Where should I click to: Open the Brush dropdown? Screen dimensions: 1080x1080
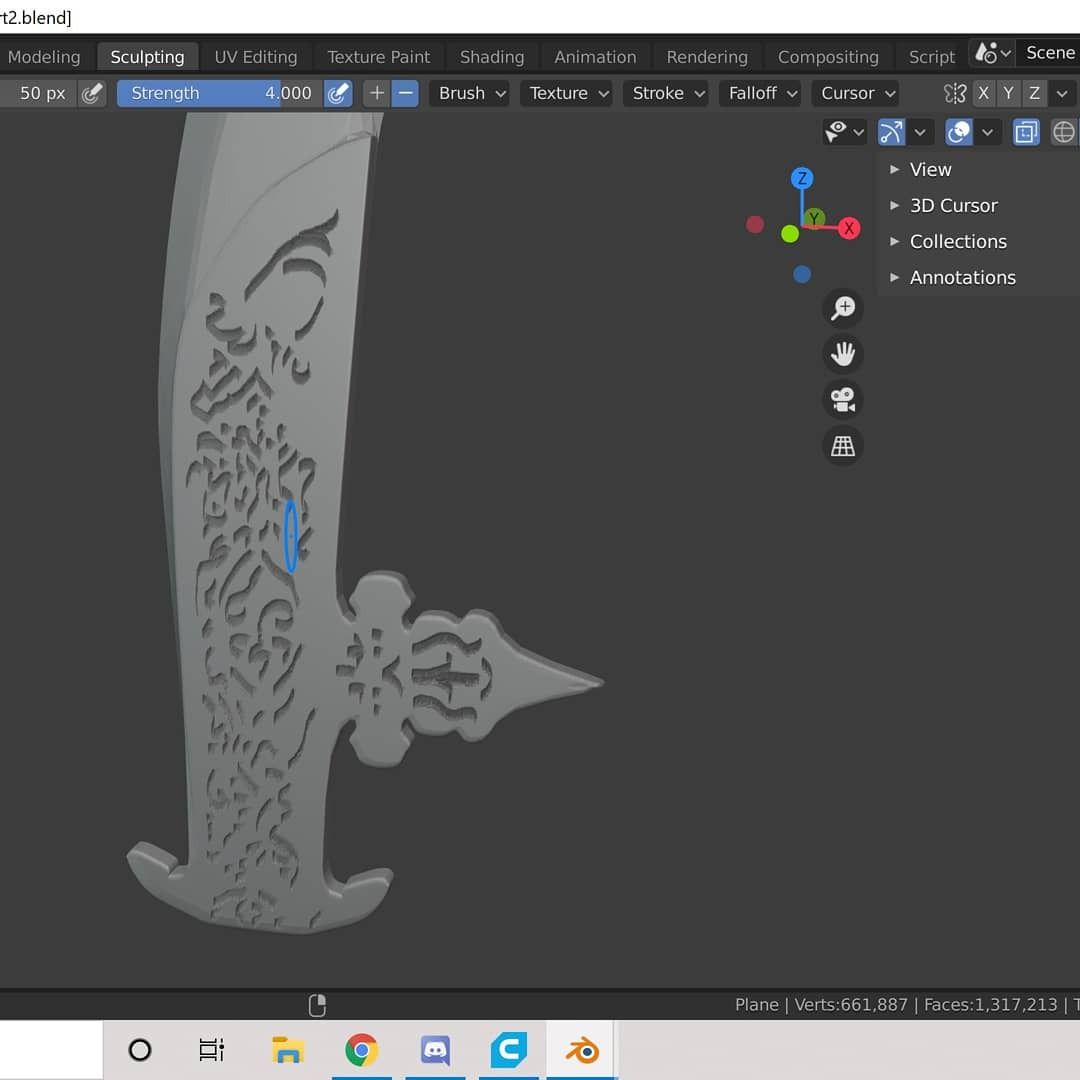471,93
